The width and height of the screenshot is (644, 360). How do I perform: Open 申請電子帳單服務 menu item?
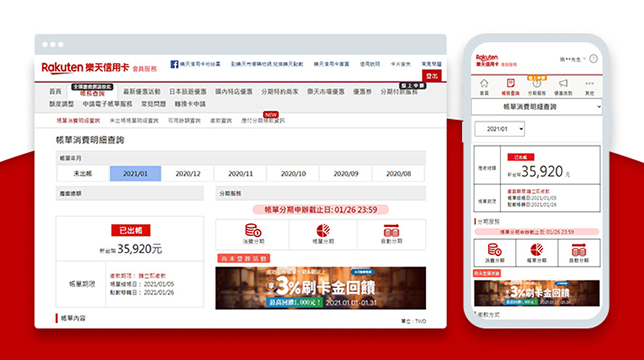[x=108, y=104]
